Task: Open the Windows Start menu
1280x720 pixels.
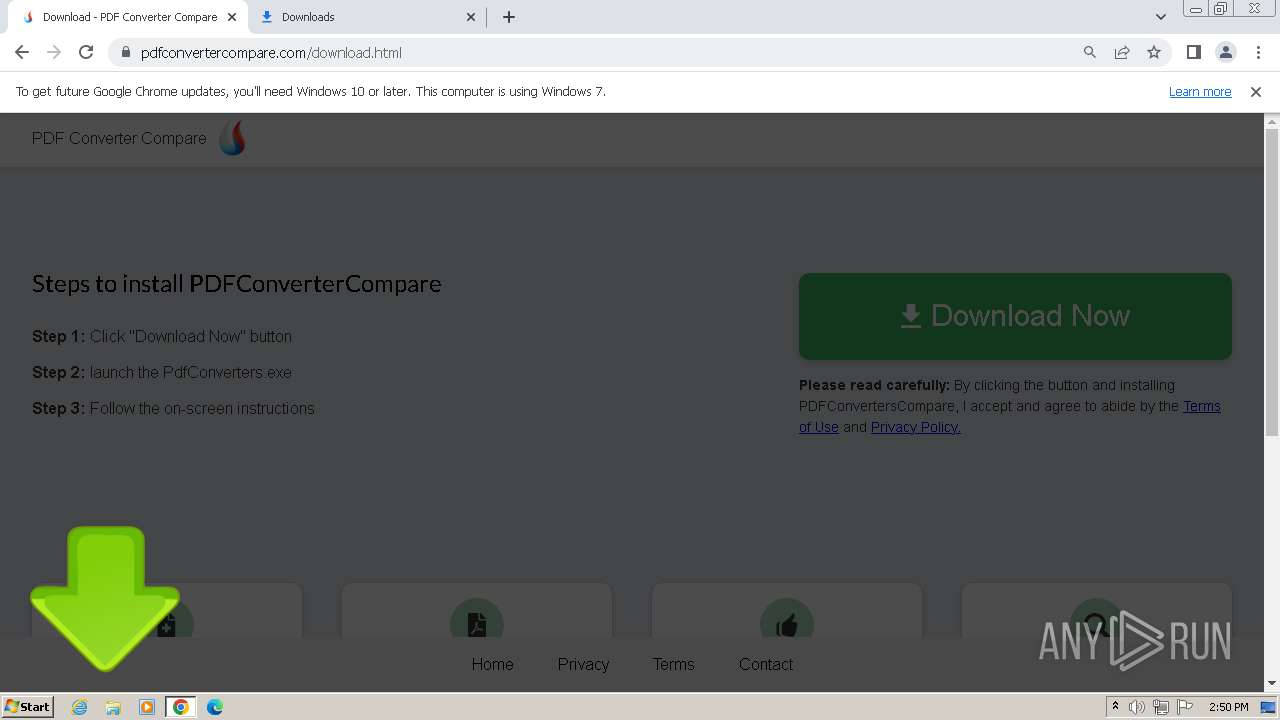Action: click(28, 706)
